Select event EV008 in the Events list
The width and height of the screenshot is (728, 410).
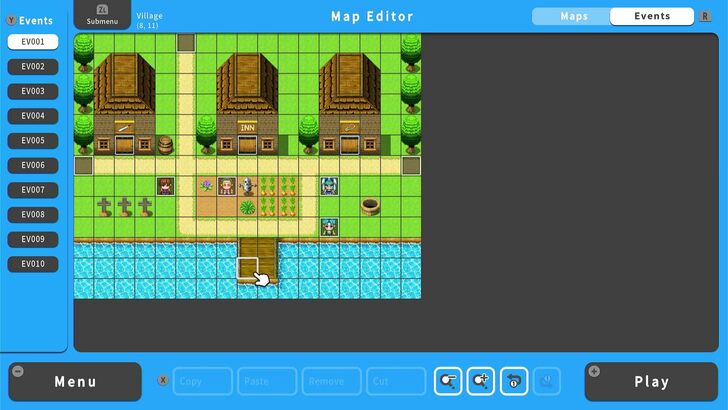point(33,214)
